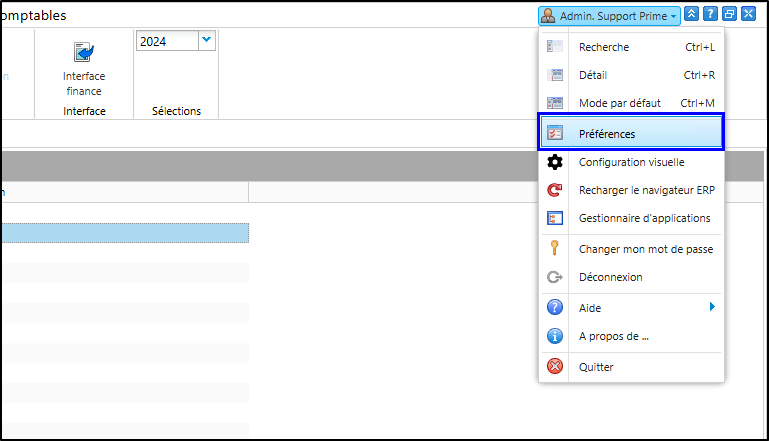Click the collapse ribbon double-arrow button
Image resolution: width=769 pixels, height=441 pixels.
point(691,14)
